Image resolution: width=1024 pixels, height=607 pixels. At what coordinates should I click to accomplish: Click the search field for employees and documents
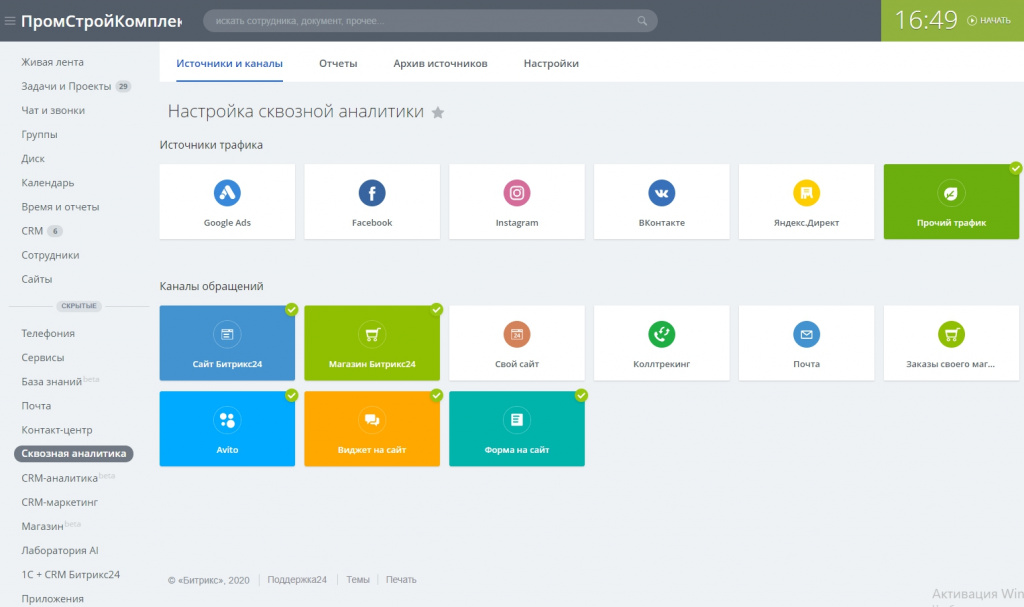(x=430, y=21)
